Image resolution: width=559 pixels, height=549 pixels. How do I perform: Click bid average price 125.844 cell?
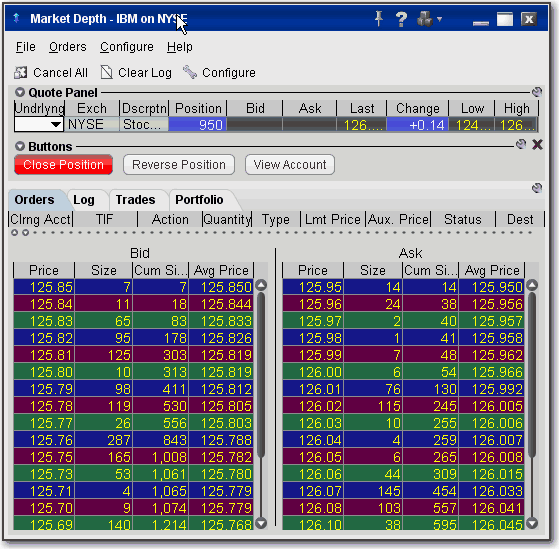point(221,304)
